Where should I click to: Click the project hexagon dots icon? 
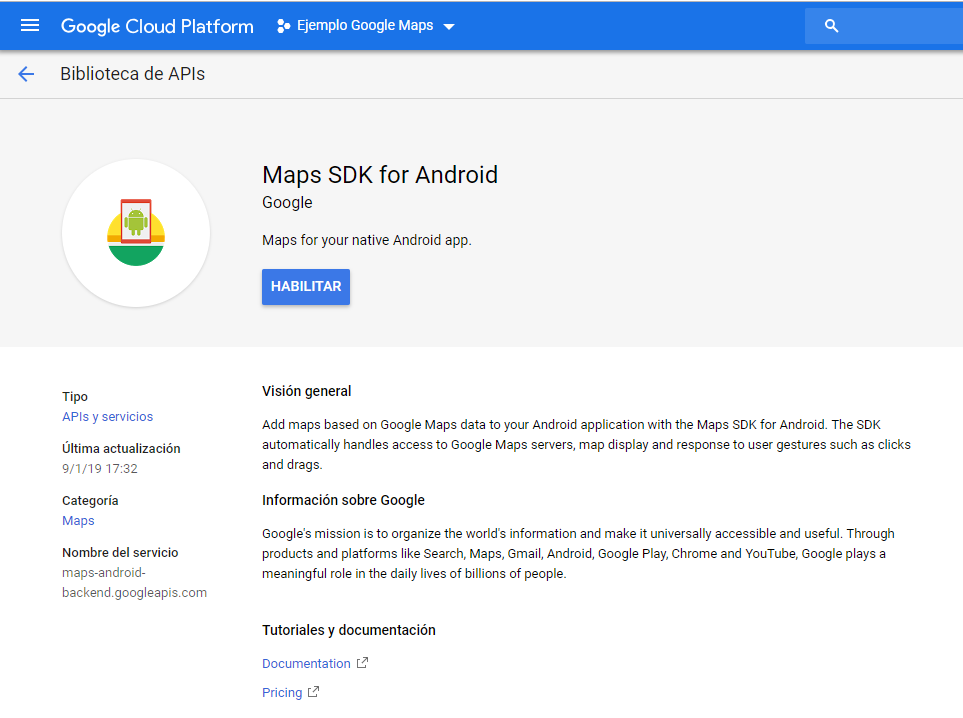pos(284,26)
